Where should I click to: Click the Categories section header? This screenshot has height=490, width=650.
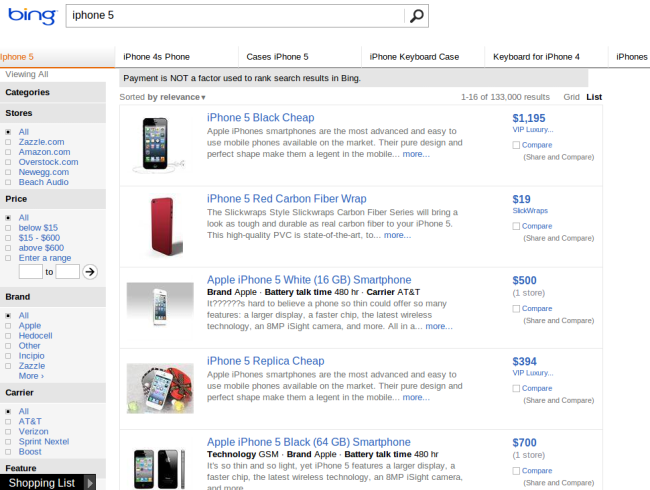click(53, 92)
